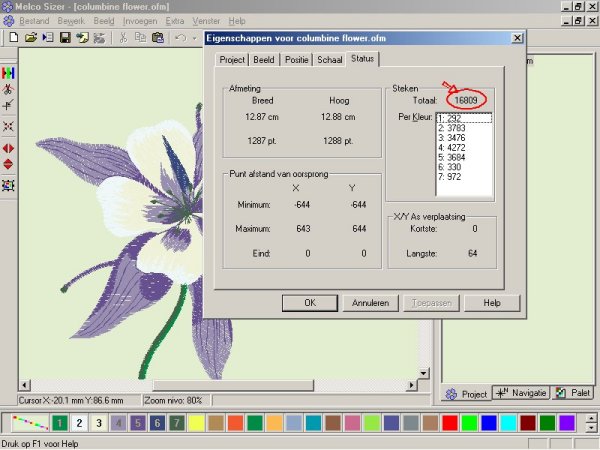Open the Navigatie panel tab
The width and height of the screenshot is (600, 450).
coord(521,393)
